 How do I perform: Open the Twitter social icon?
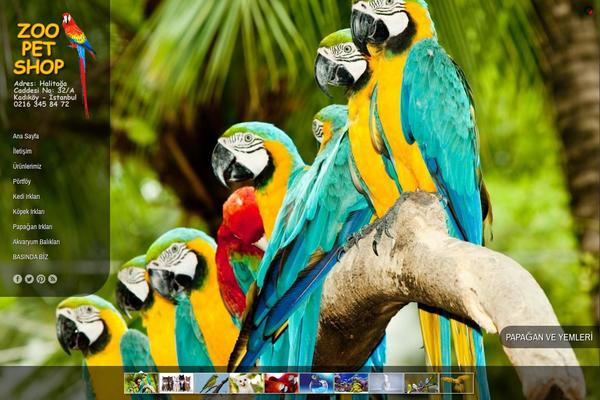(x=29, y=279)
